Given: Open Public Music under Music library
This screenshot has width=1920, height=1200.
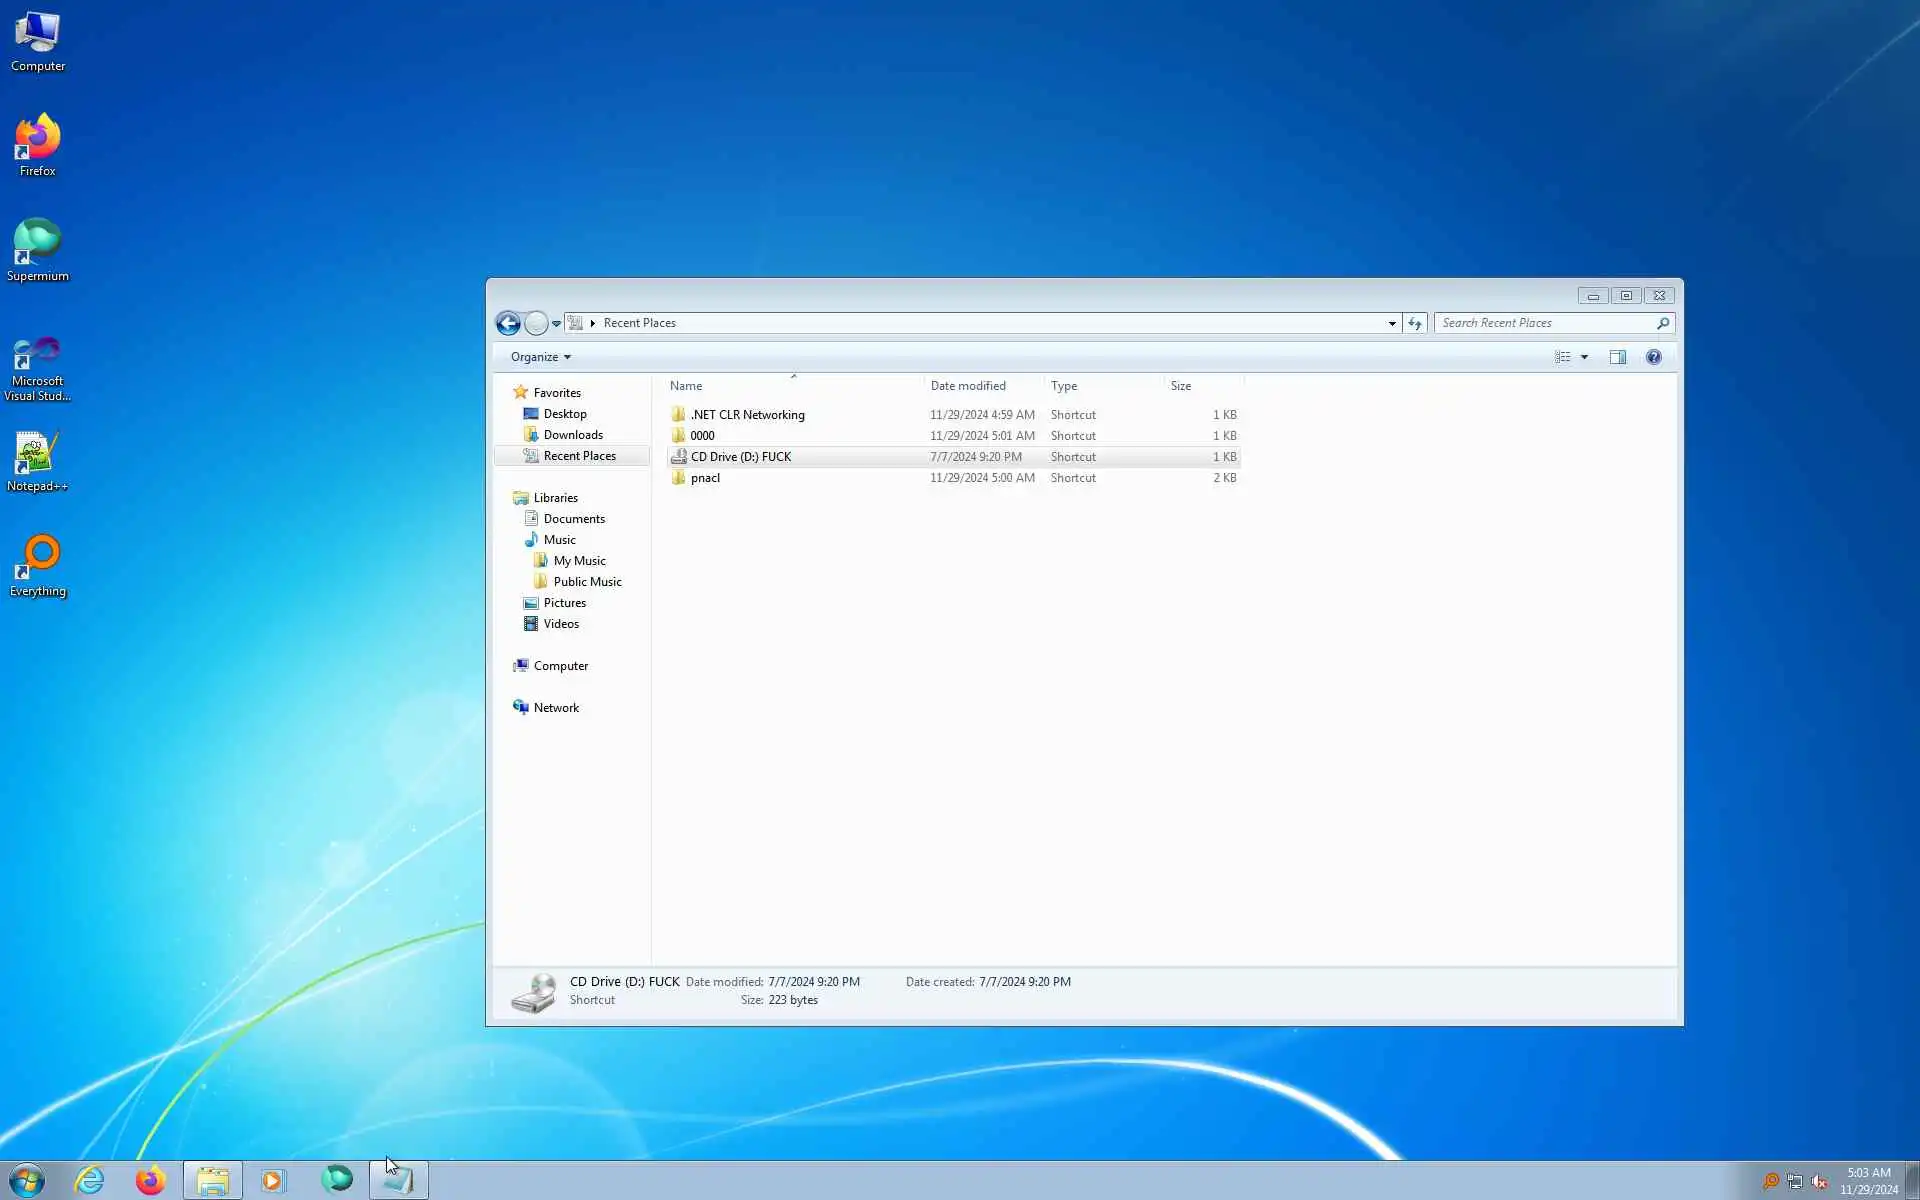Looking at the screenshot, I should pyautogui.click(x=587, y=582).
